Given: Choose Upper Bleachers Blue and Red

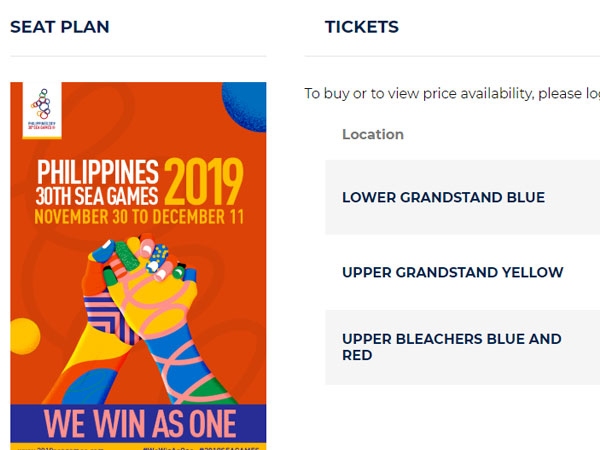Looking at the screenshot, I should coord(452,347).
